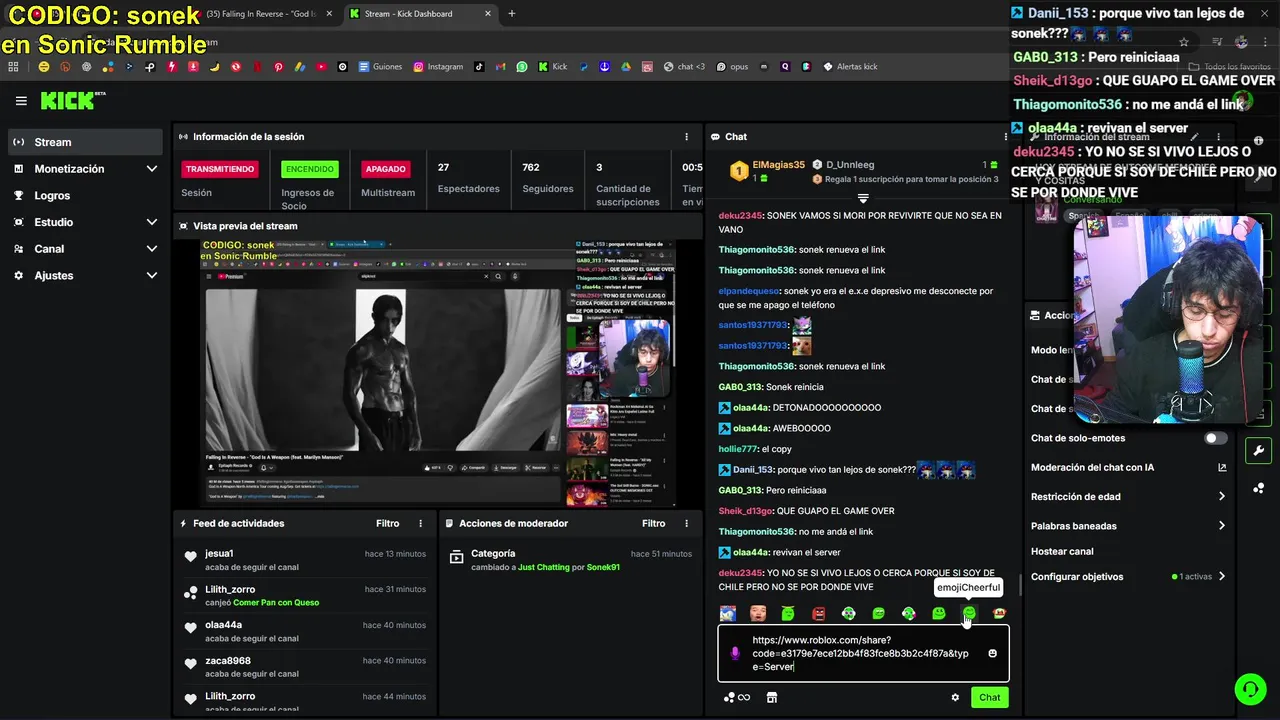
Task: Click Hostear canal option
Action: point(1062,551)
